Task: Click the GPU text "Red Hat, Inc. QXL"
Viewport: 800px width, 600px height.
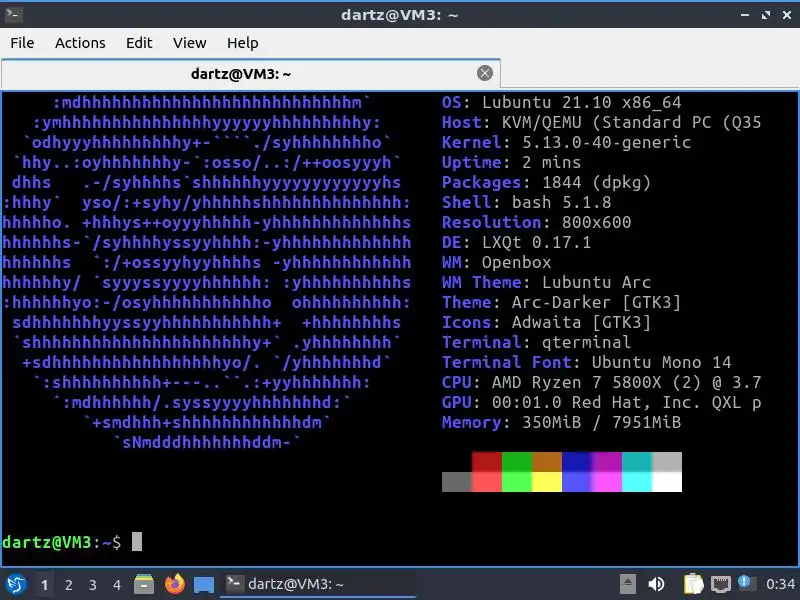Action: [x=657, y=403]
